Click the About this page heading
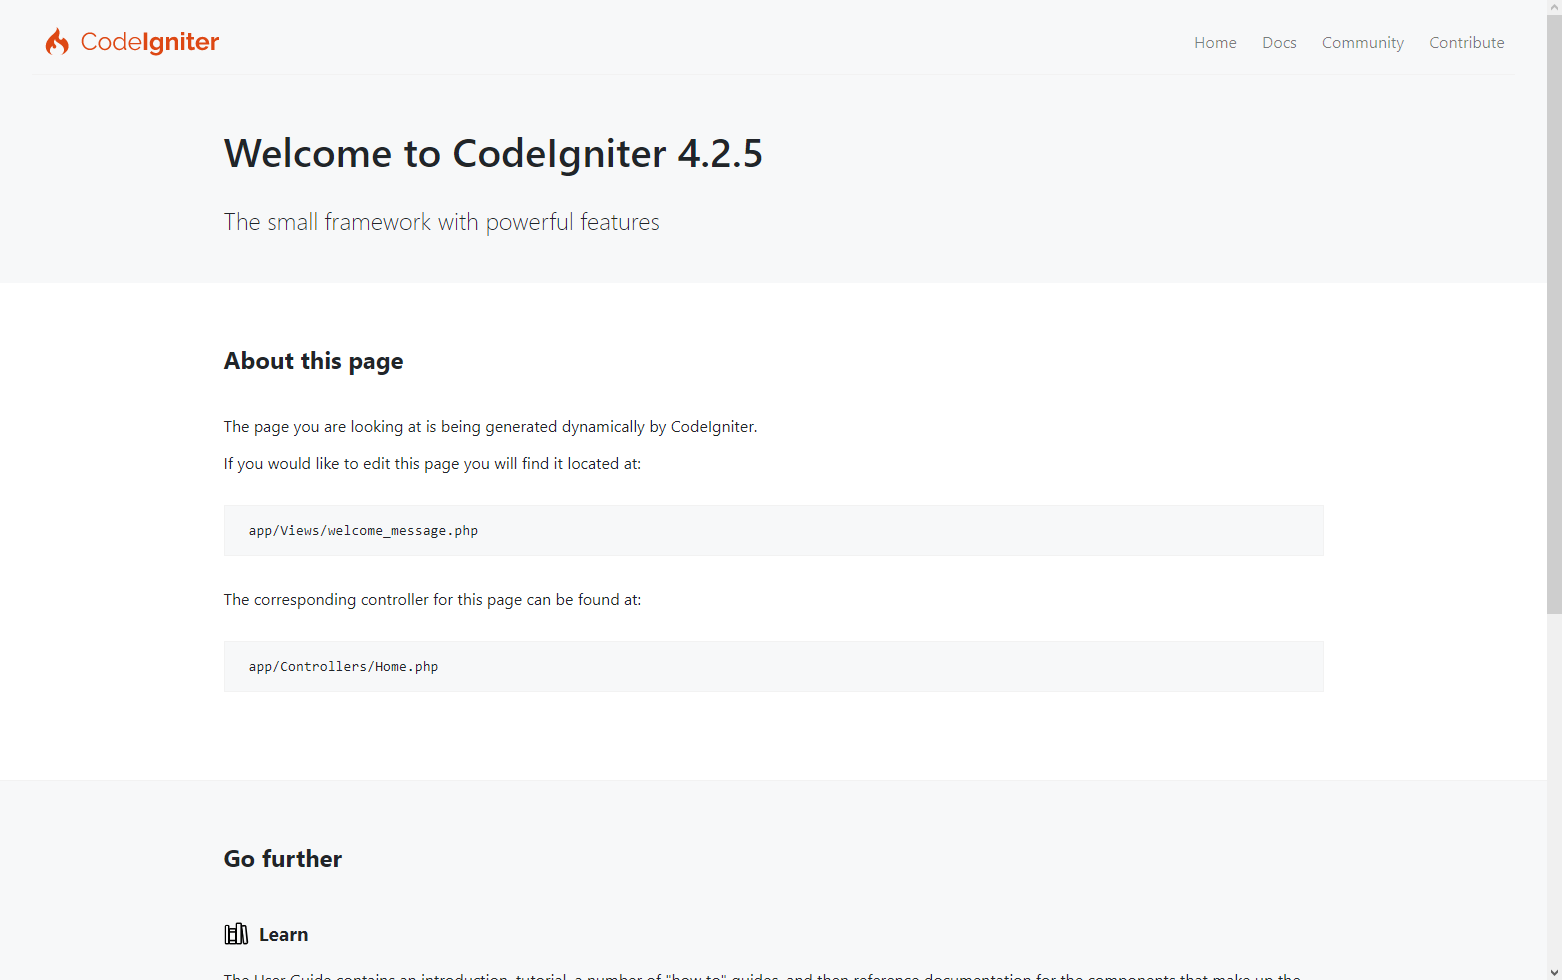 tap(314, 361)
